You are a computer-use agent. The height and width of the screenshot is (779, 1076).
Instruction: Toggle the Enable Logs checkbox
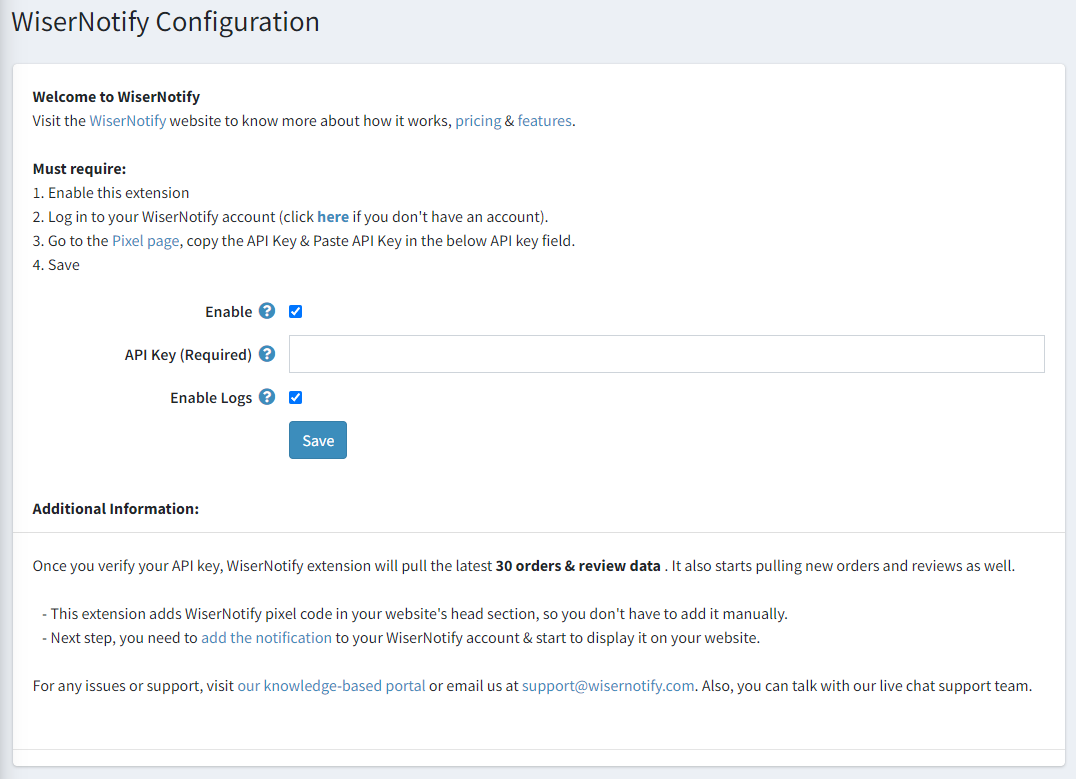coord(296,397)
